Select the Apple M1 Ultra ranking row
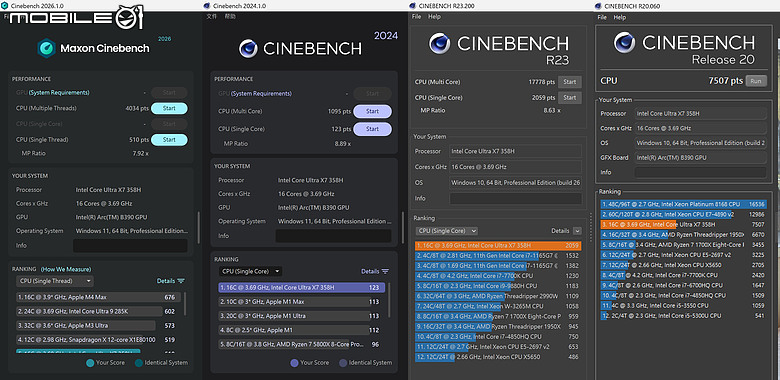This screenshot has height=380, width=780. [301, 316]
